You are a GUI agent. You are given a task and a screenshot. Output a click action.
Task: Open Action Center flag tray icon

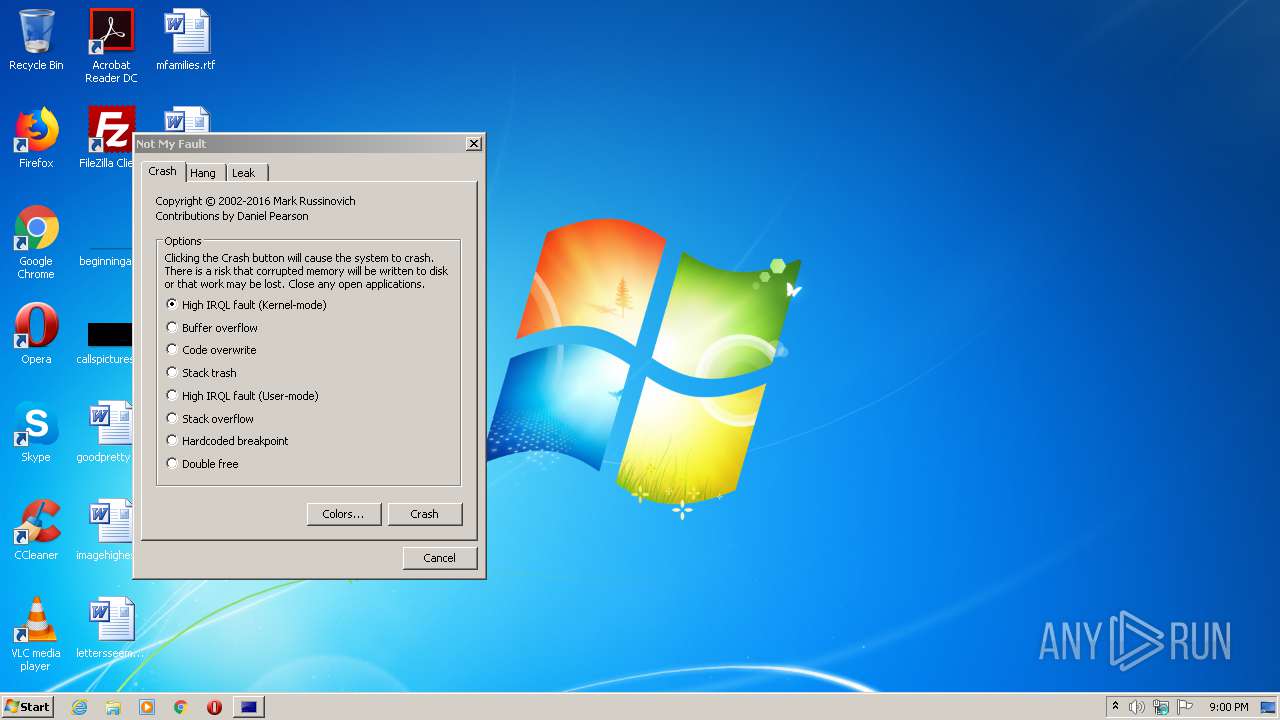tap(1185, 707)
